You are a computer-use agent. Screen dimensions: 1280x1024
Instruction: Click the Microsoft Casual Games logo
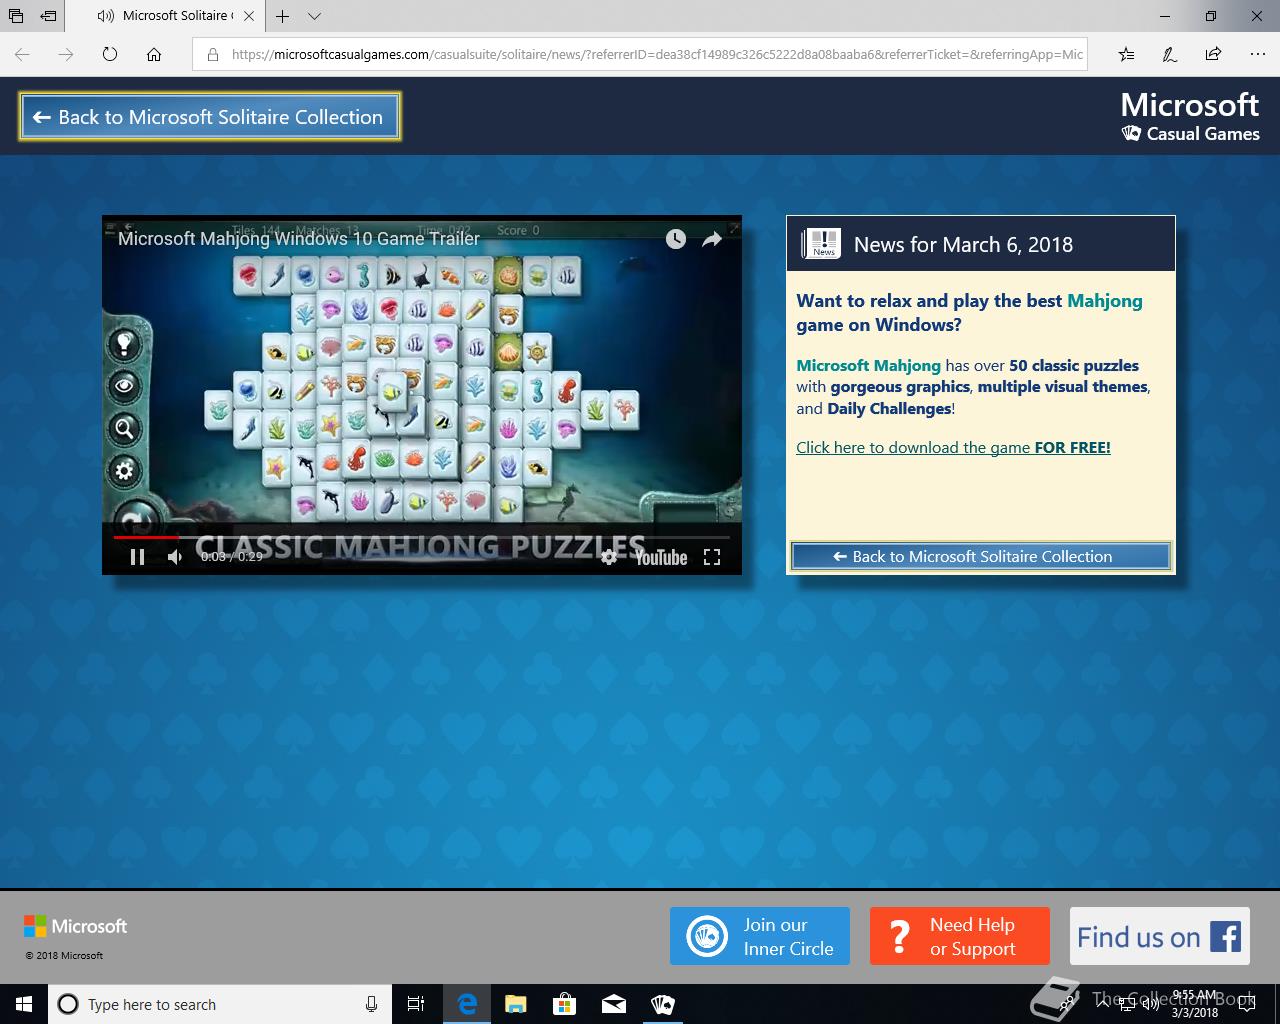tap(1190, 117)
